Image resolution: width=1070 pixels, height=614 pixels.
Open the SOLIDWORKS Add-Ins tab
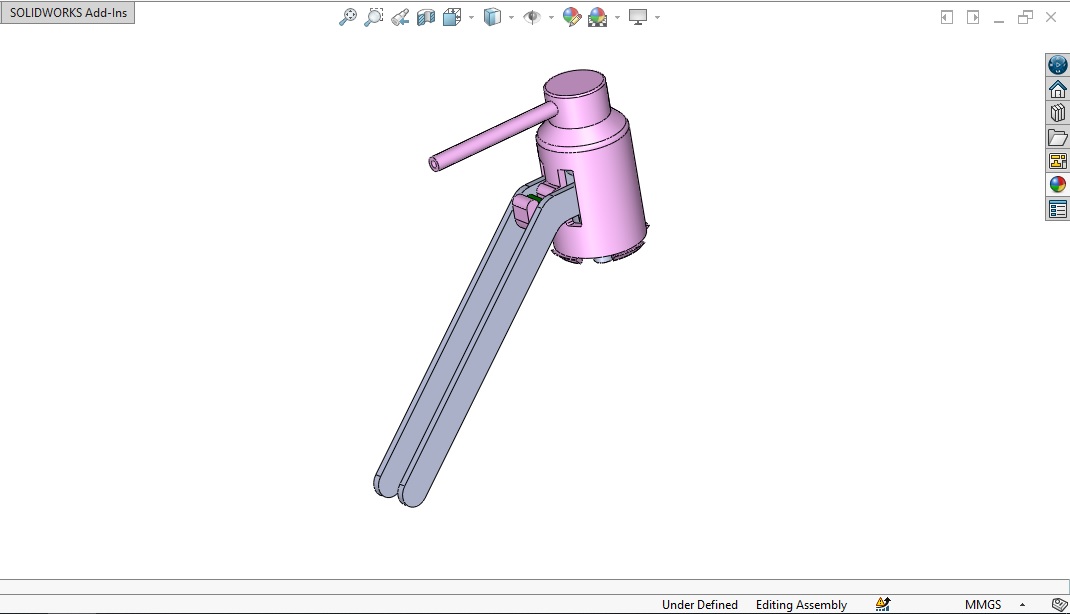(x=68, y=13)
